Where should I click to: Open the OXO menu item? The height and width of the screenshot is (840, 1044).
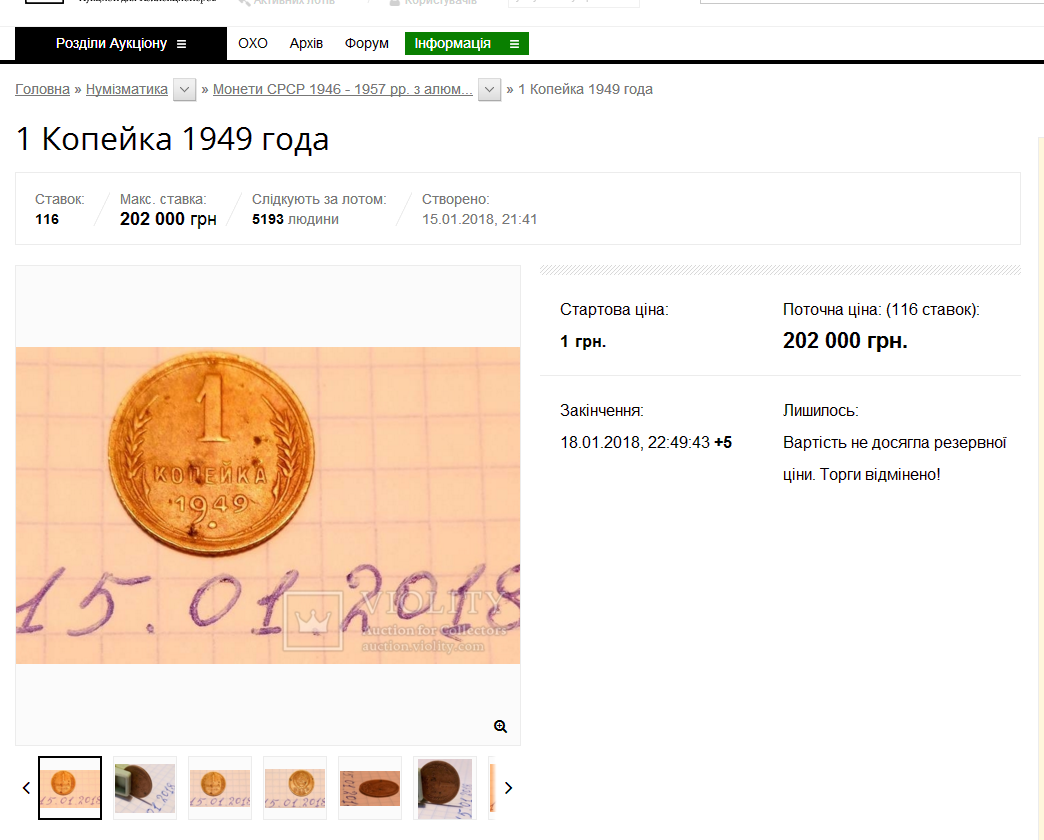pyautogui.click(x=253, y=44)
